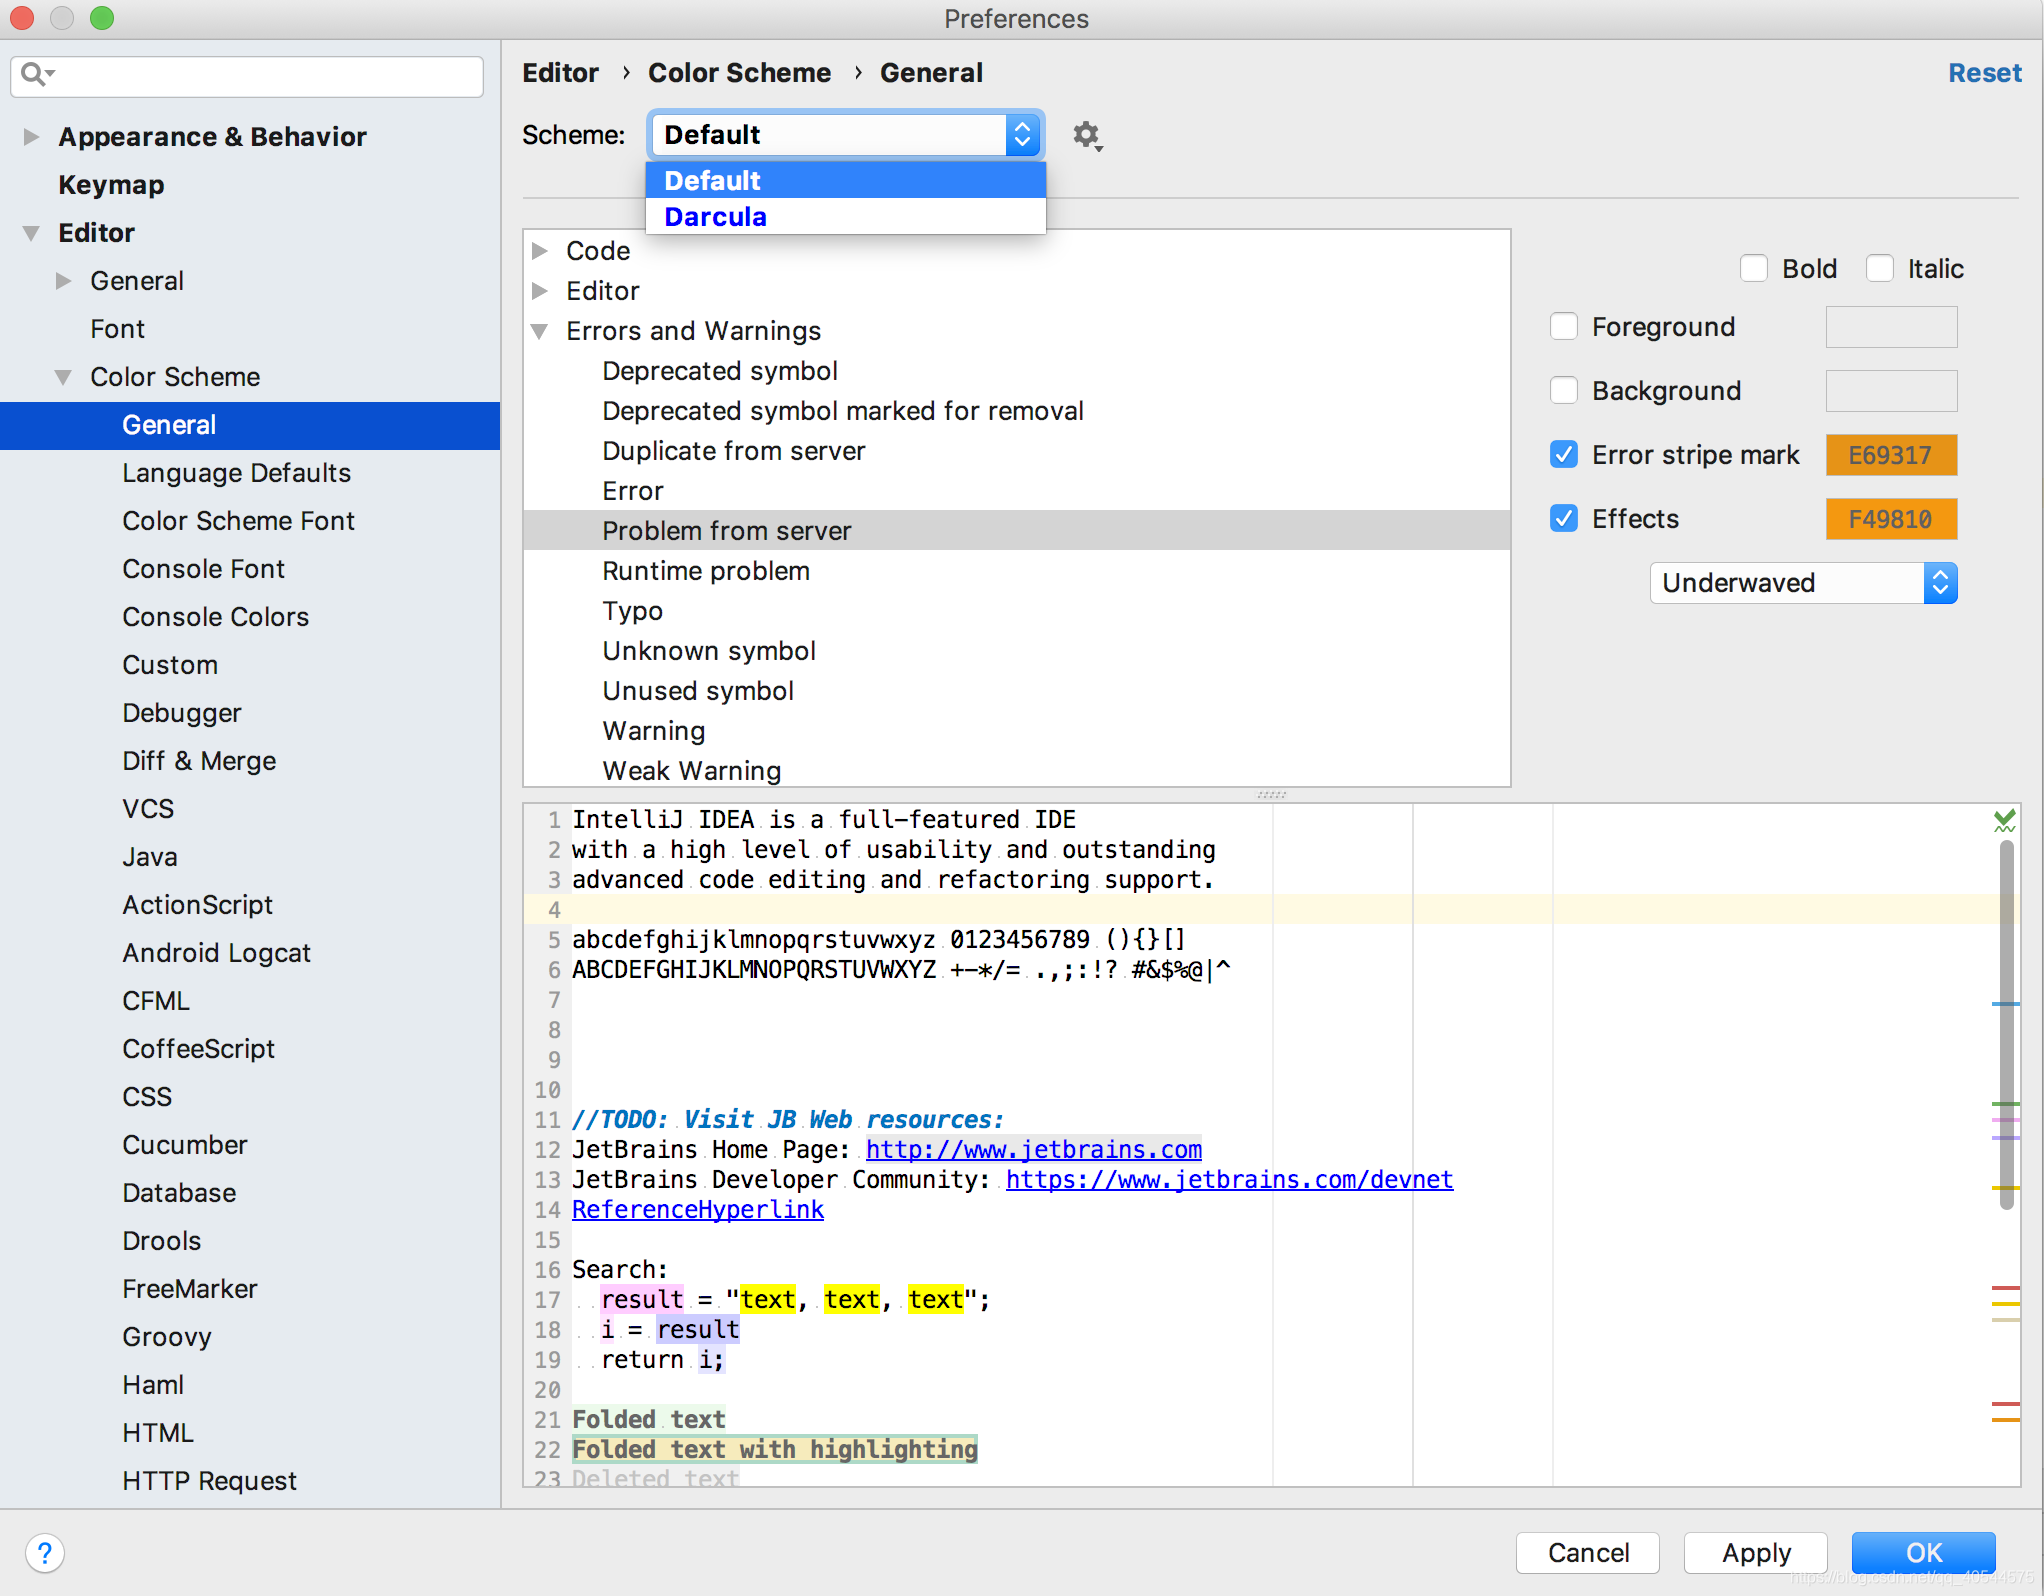Expand Appearance & Behavior section
The height and width of the screenshot is (1596, 2044).
point(31,137)
